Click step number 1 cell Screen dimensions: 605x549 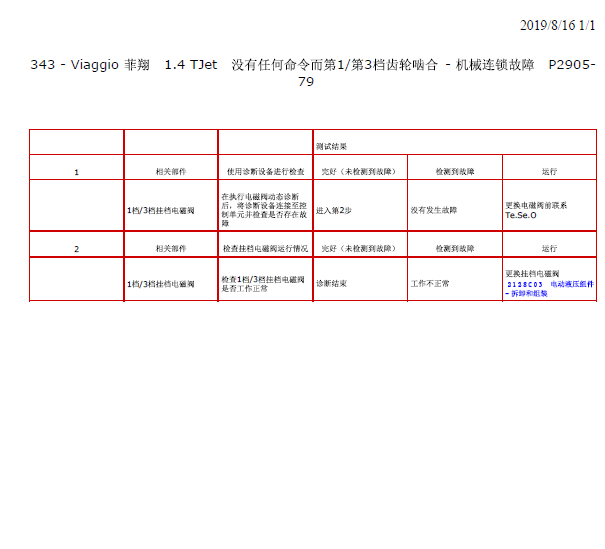[76, 167]
